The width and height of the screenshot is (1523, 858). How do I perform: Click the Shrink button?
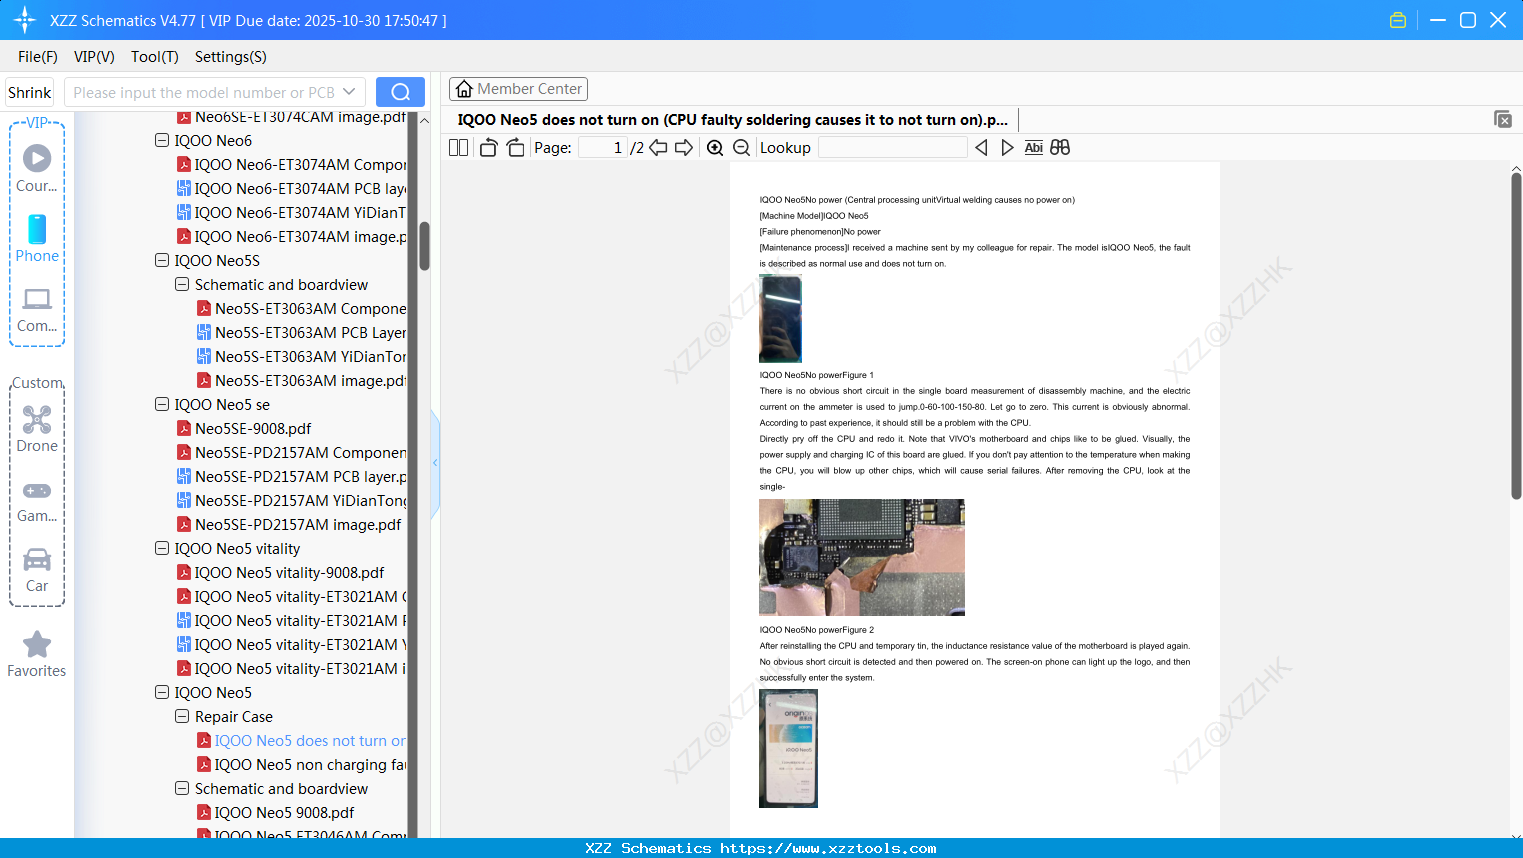[30, 92]
